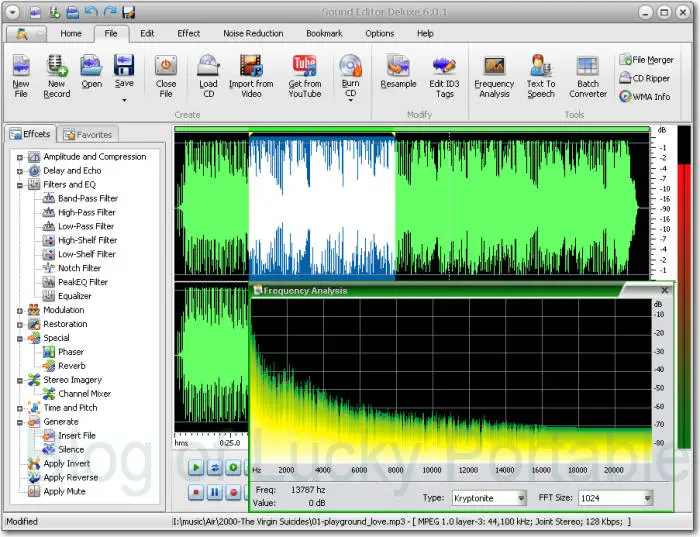
Task: Click the red round Record button
Action: (233, 492)
